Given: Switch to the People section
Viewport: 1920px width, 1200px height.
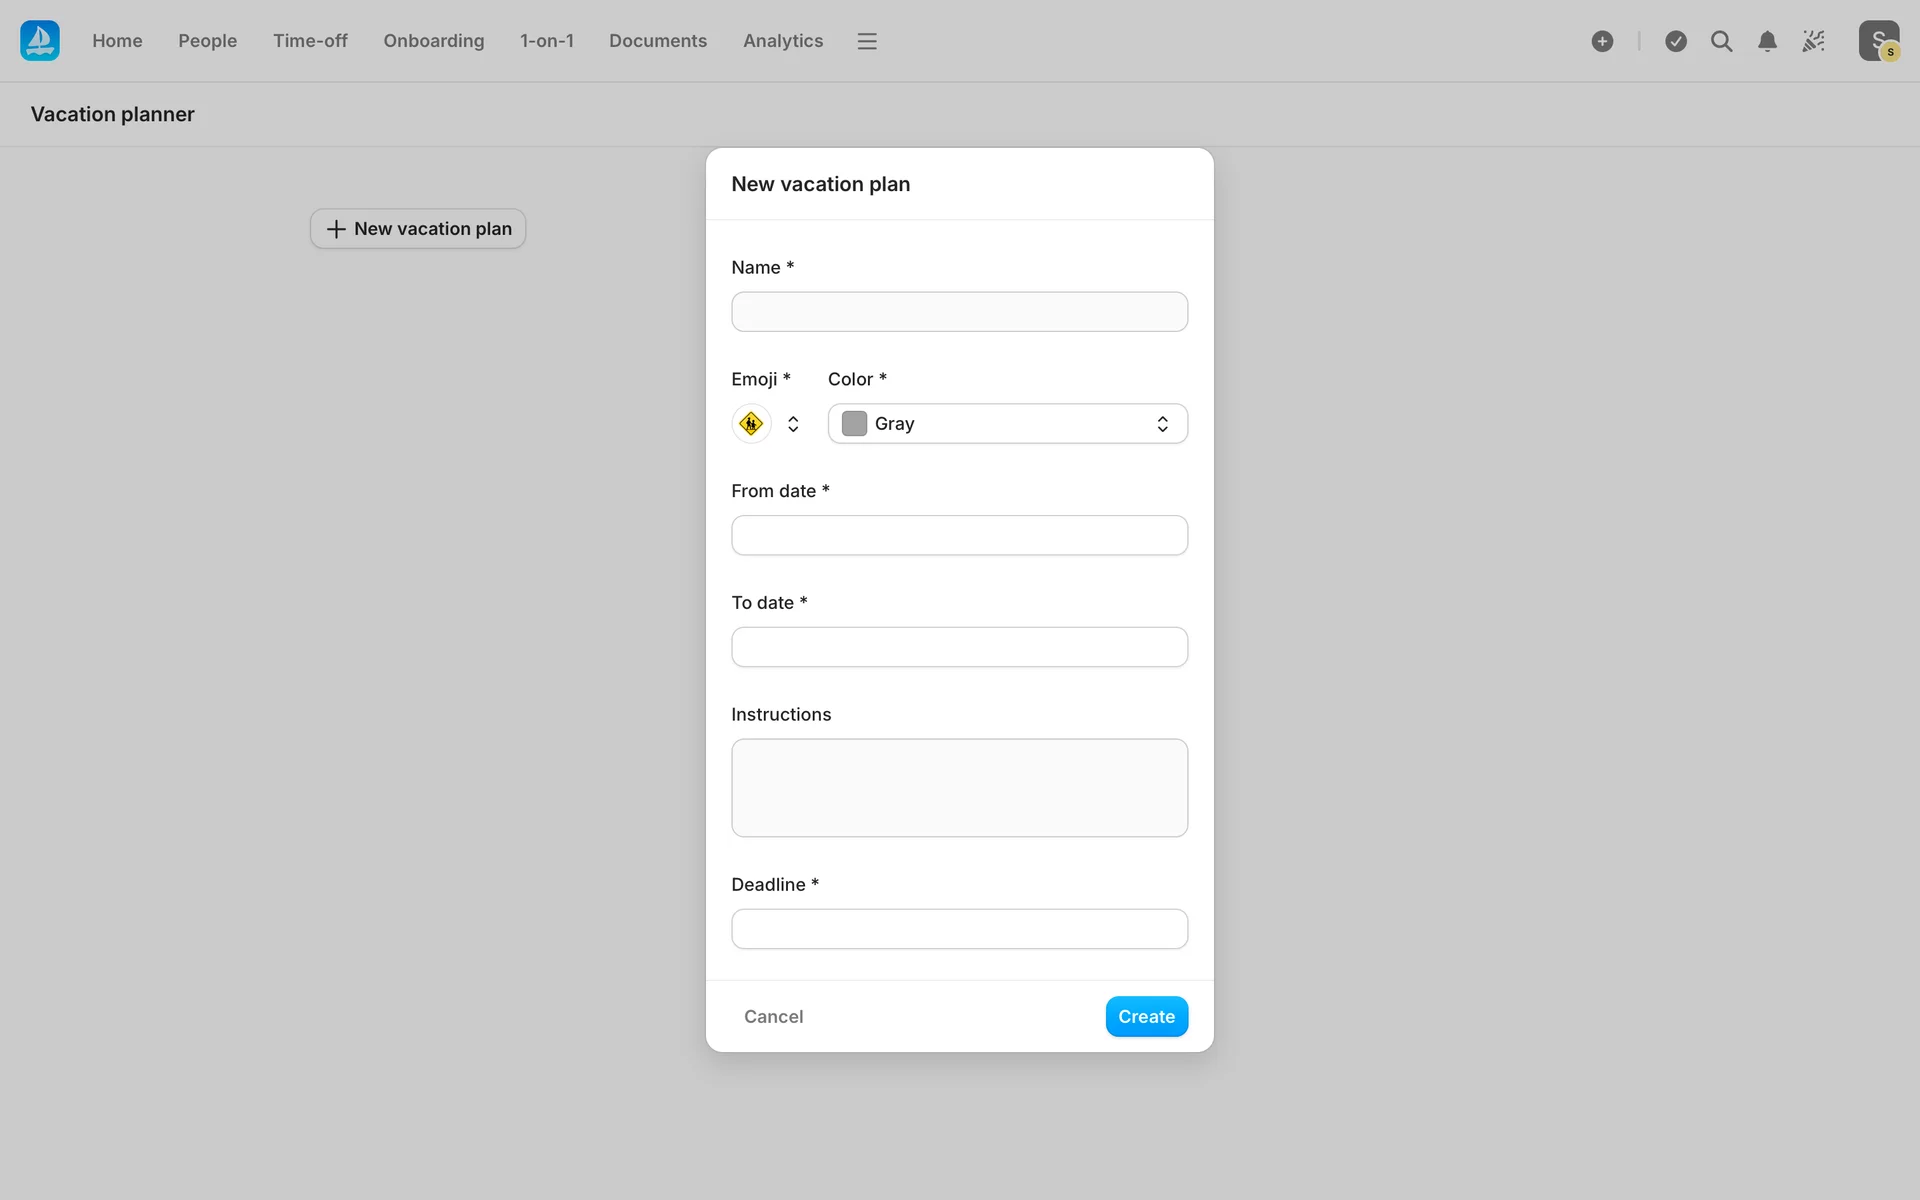Looking at the screenshot, I should point(207,41).
